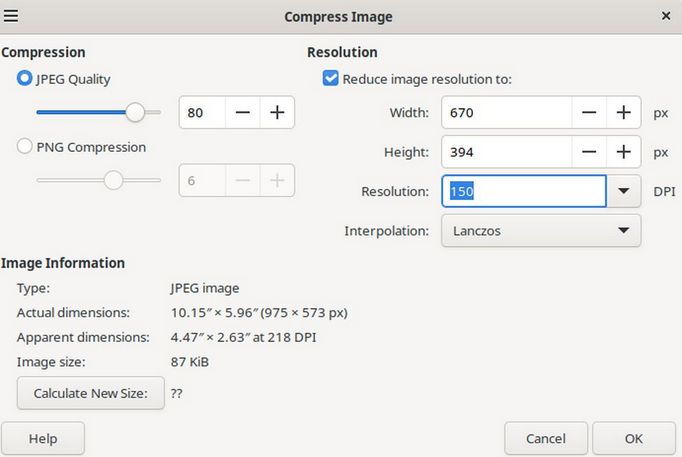
Task: Increase height value with plus button
Action: tap(623, 152)
